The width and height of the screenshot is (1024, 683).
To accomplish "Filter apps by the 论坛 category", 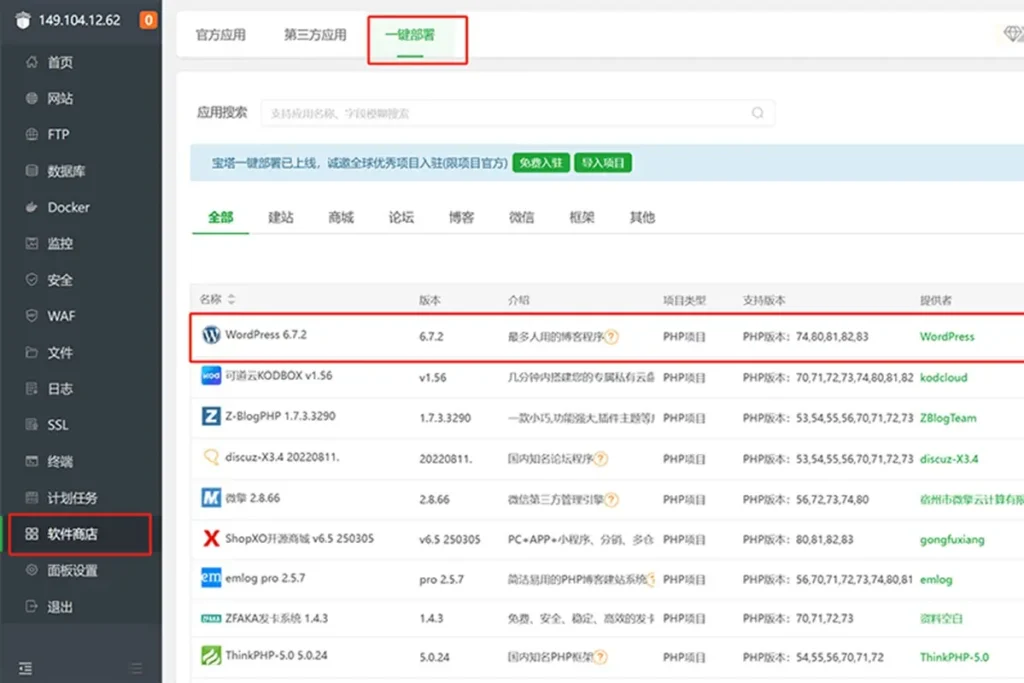I will pos(400,216).
